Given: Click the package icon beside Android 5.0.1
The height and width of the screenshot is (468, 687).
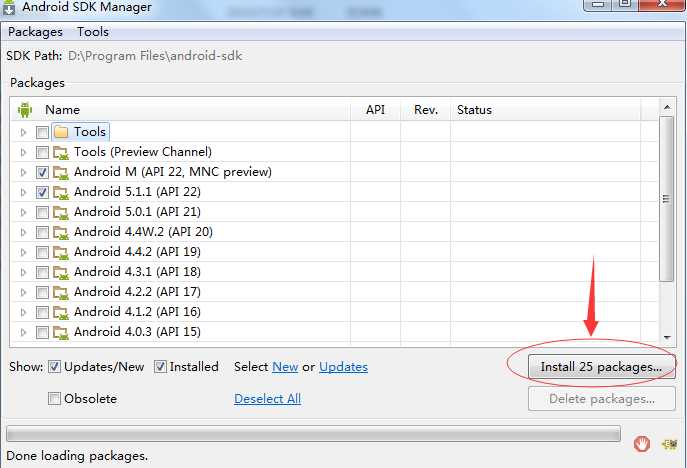Looking at the screenshot, I should (x=60, y=213).
